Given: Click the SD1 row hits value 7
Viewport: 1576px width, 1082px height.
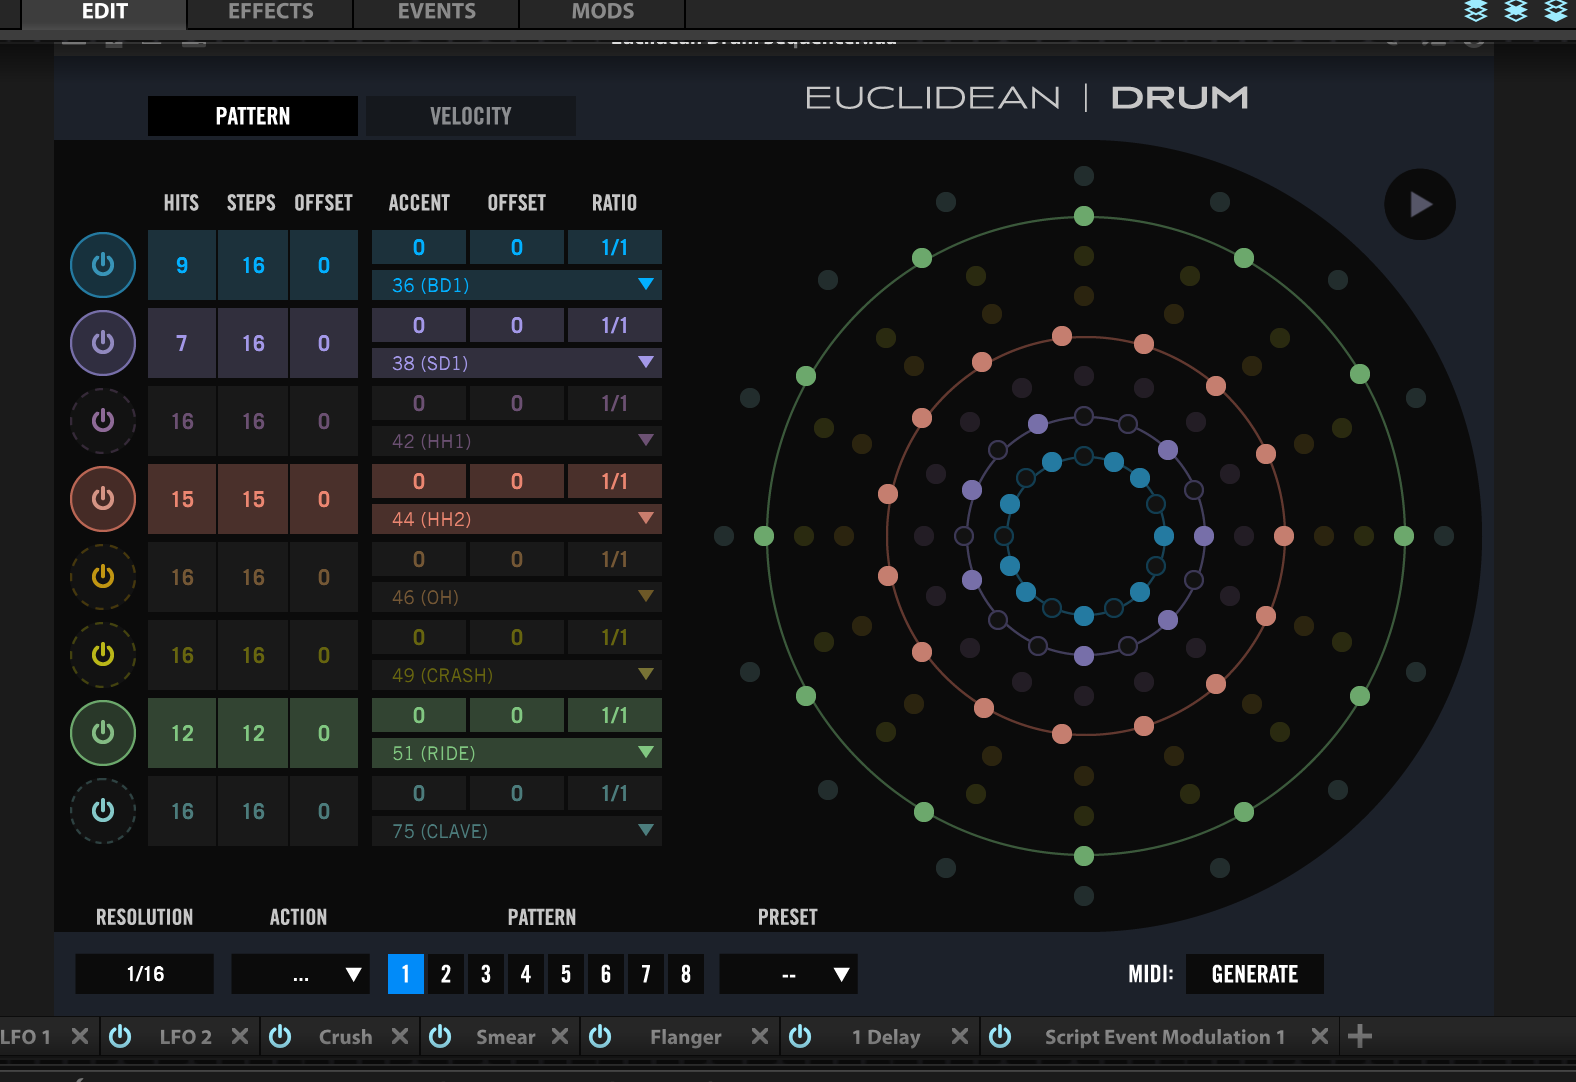Looking at the screenshot, I should 182,343.
